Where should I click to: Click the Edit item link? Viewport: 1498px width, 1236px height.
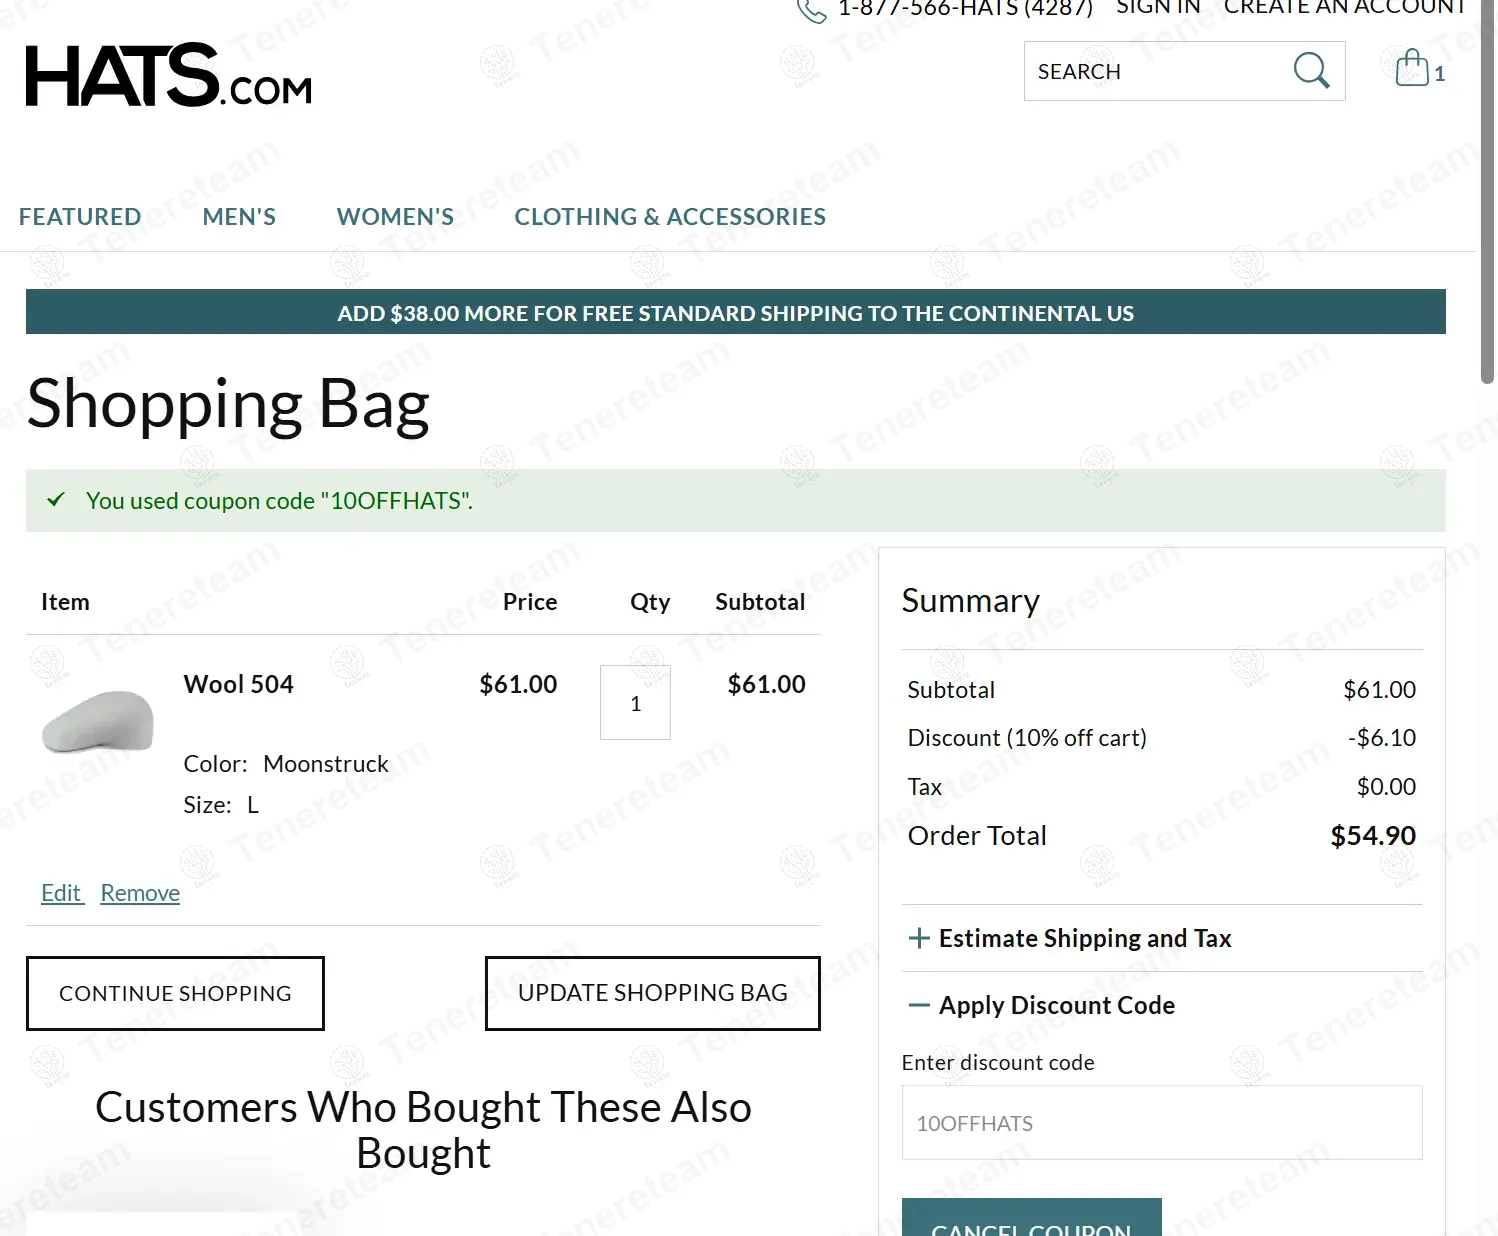(61, 893)
